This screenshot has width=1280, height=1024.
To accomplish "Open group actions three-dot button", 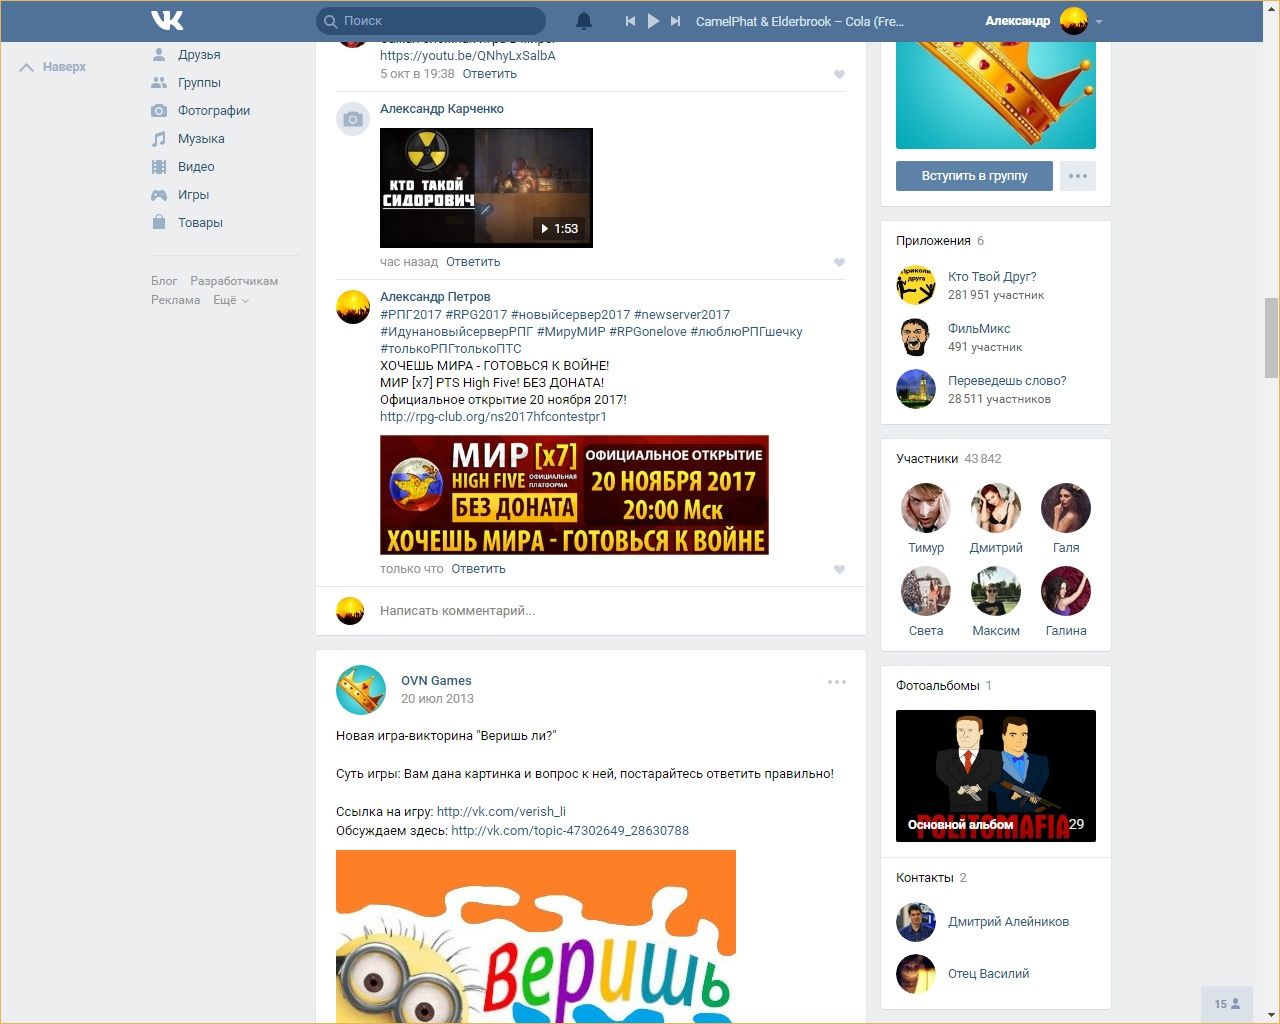I will click(x=1077, y=176).
